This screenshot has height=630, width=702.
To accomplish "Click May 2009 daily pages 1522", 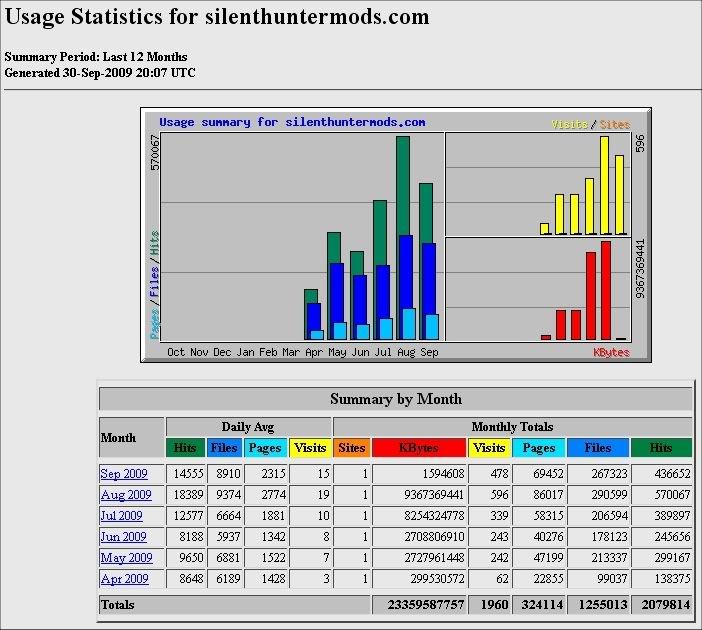I will point(274,558).
